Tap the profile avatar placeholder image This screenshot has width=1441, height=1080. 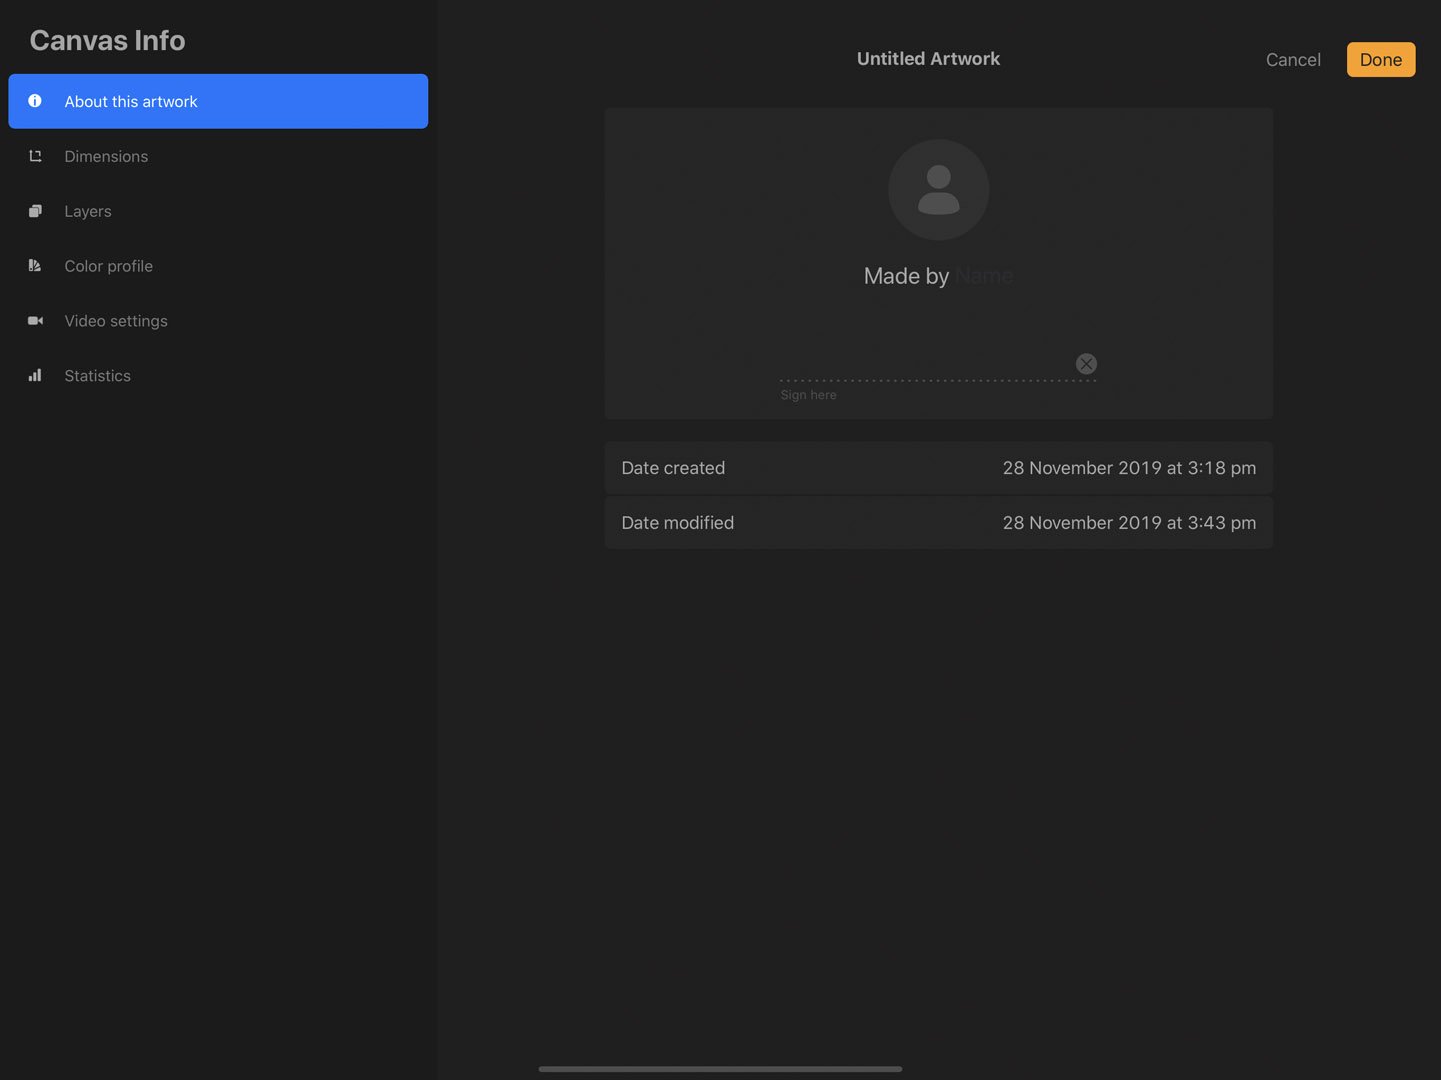click(x=938, y=190)
